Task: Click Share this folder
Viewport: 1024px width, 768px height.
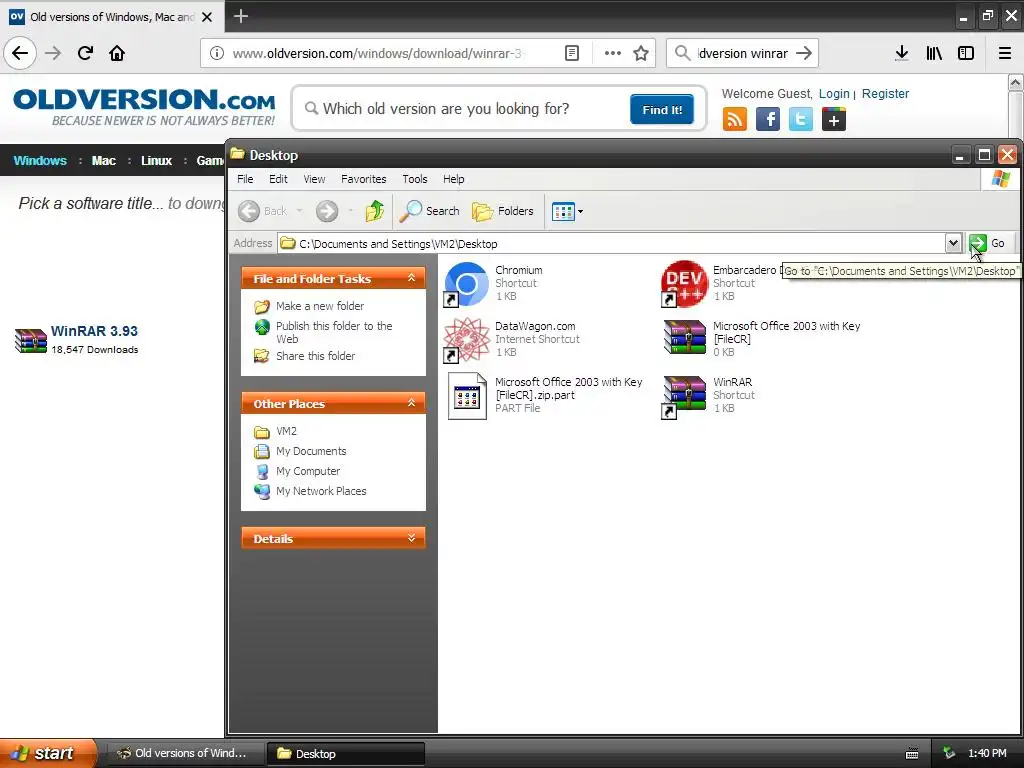Action: pos(315,356)
